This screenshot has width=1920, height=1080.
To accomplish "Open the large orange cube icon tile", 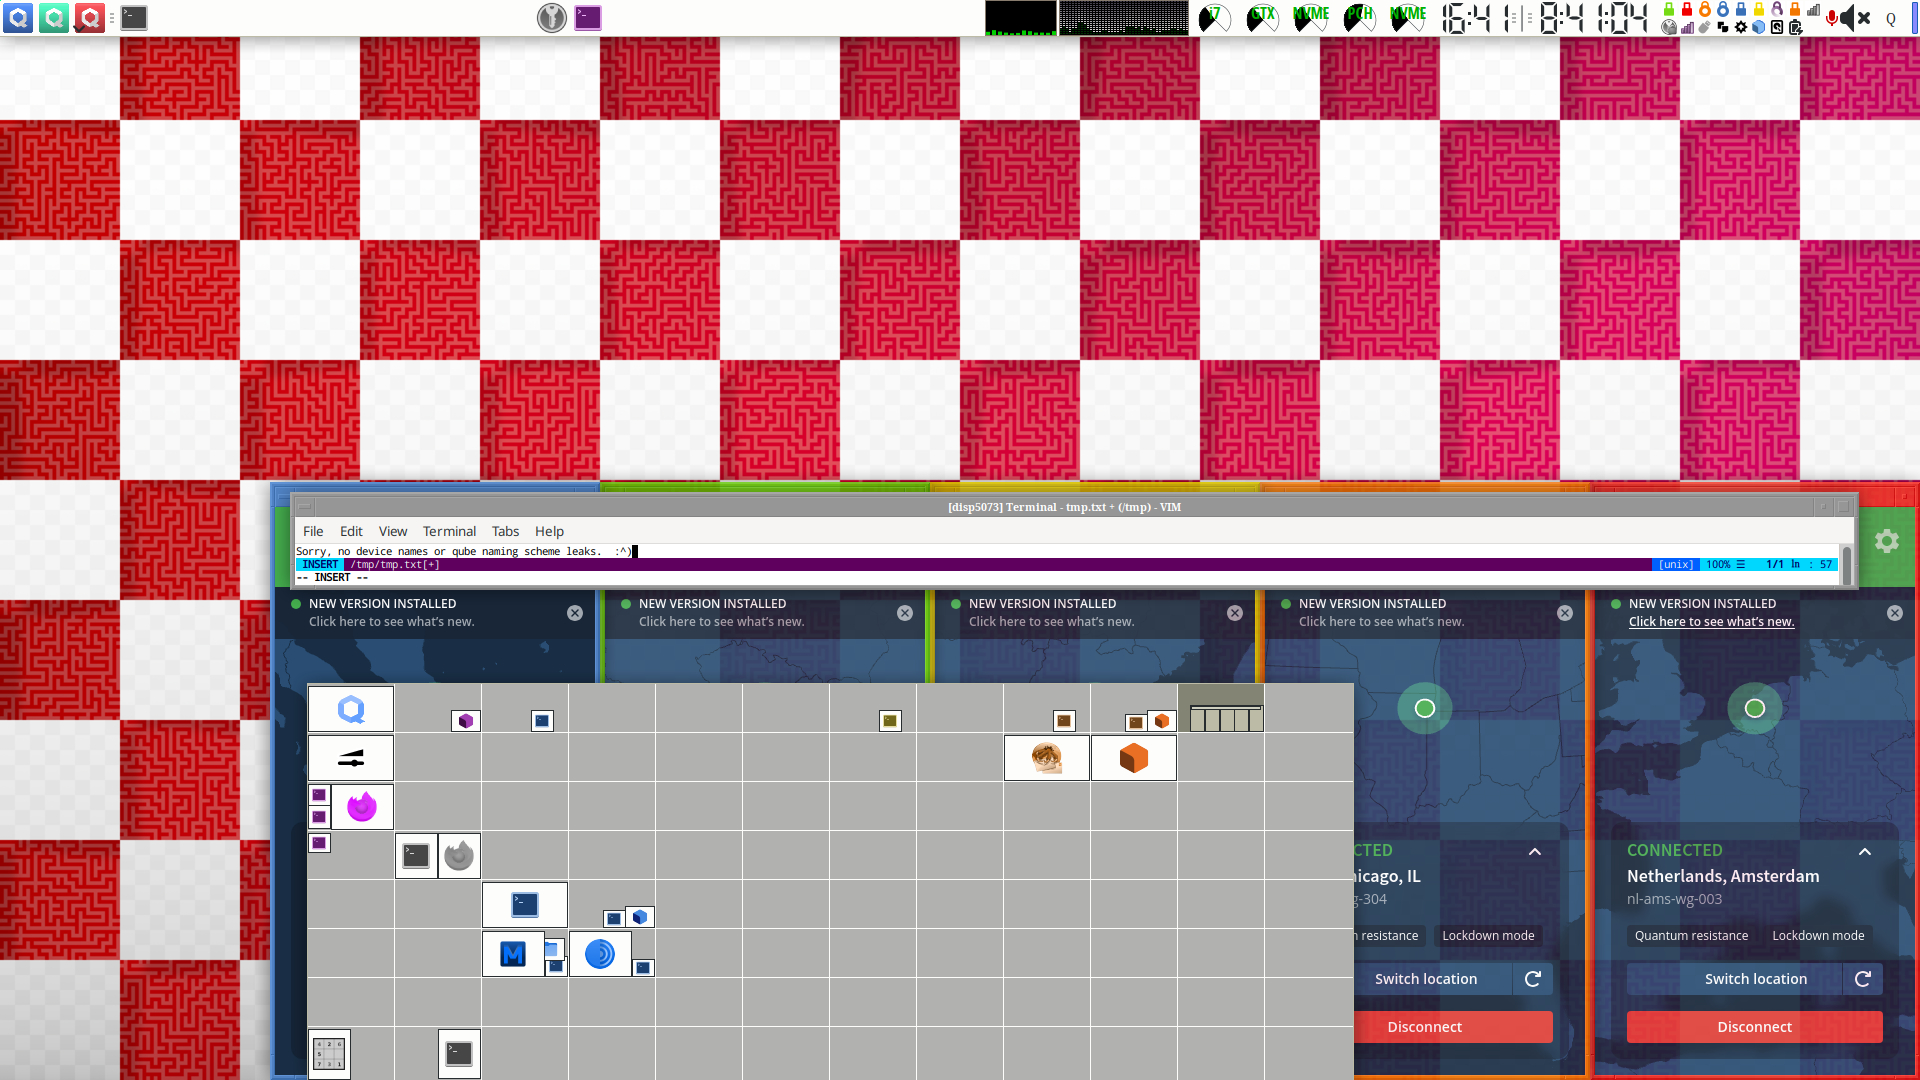I will (x=1133, y=758).
